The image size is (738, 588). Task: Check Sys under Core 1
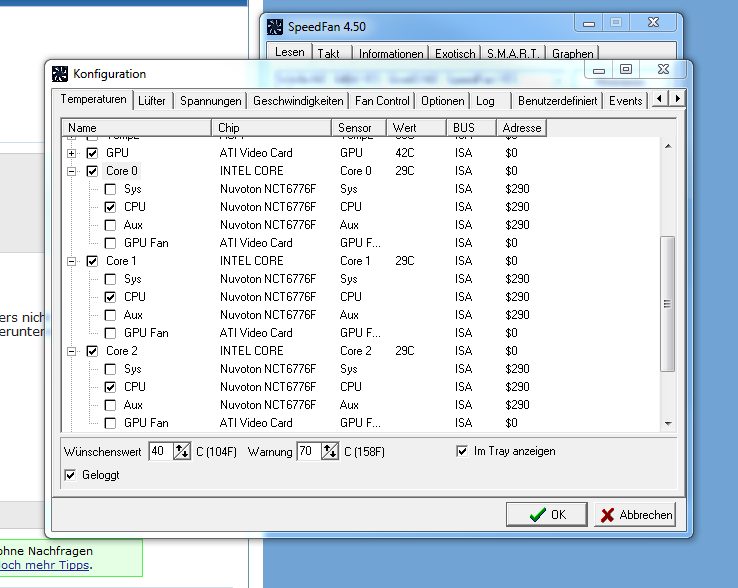(110, 279)
